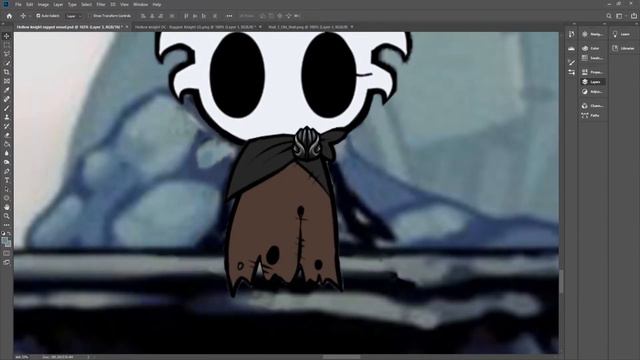Open the Move tool preset picker
640x360 pixels.
click(23, 16)
